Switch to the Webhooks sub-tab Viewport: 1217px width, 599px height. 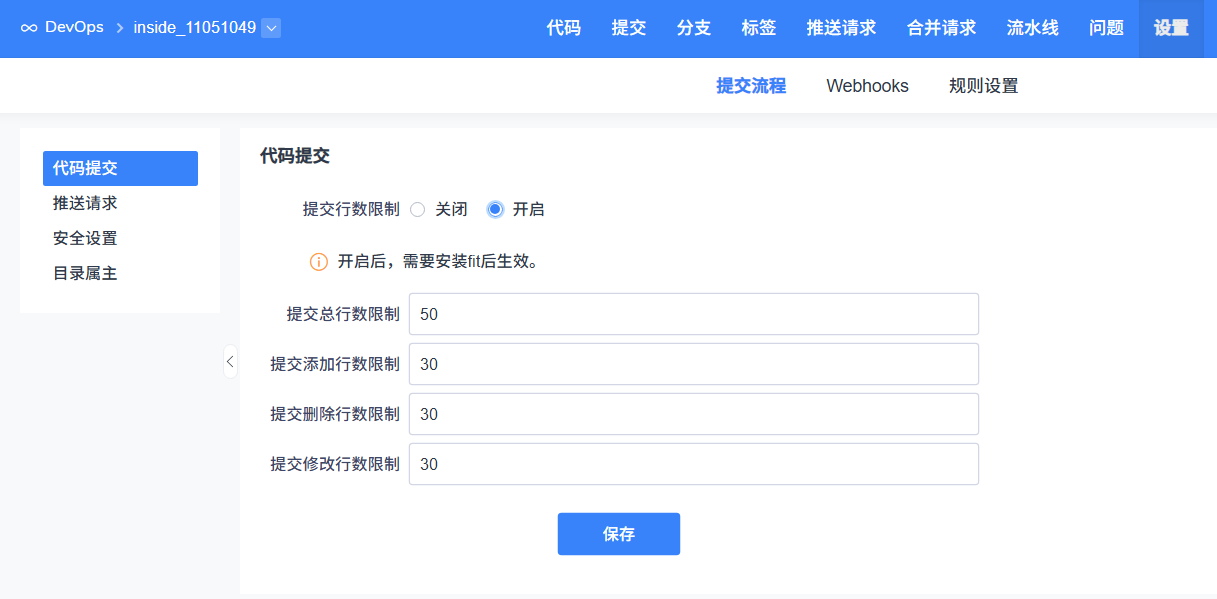point(867,86)
